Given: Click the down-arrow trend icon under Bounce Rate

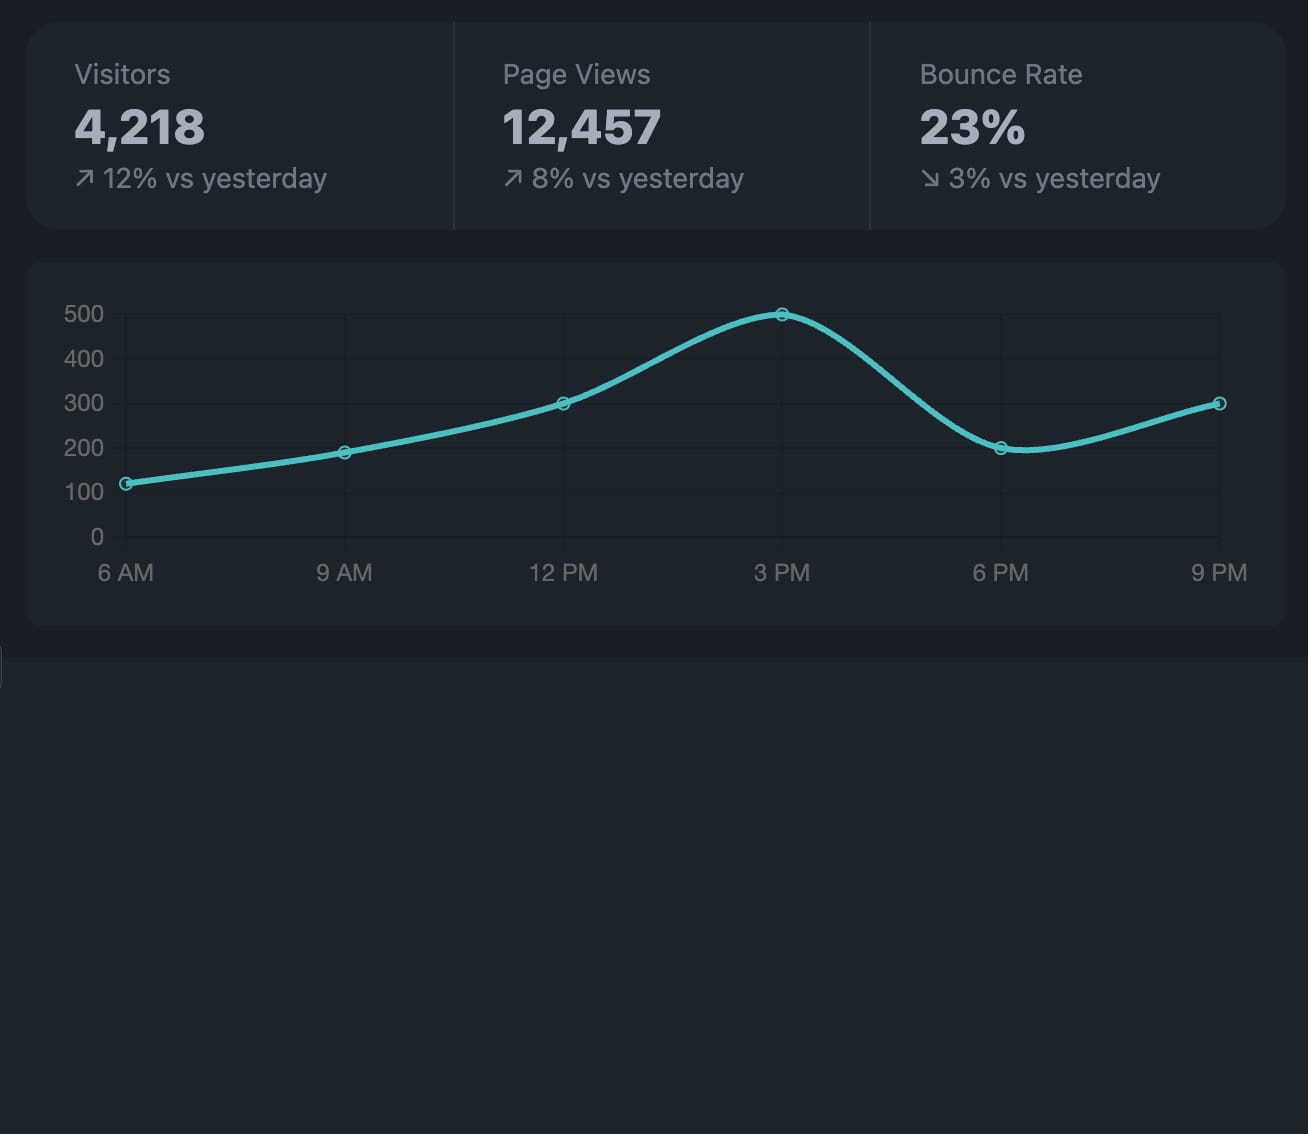Looking at the screenshot, I should click(930, 179).
